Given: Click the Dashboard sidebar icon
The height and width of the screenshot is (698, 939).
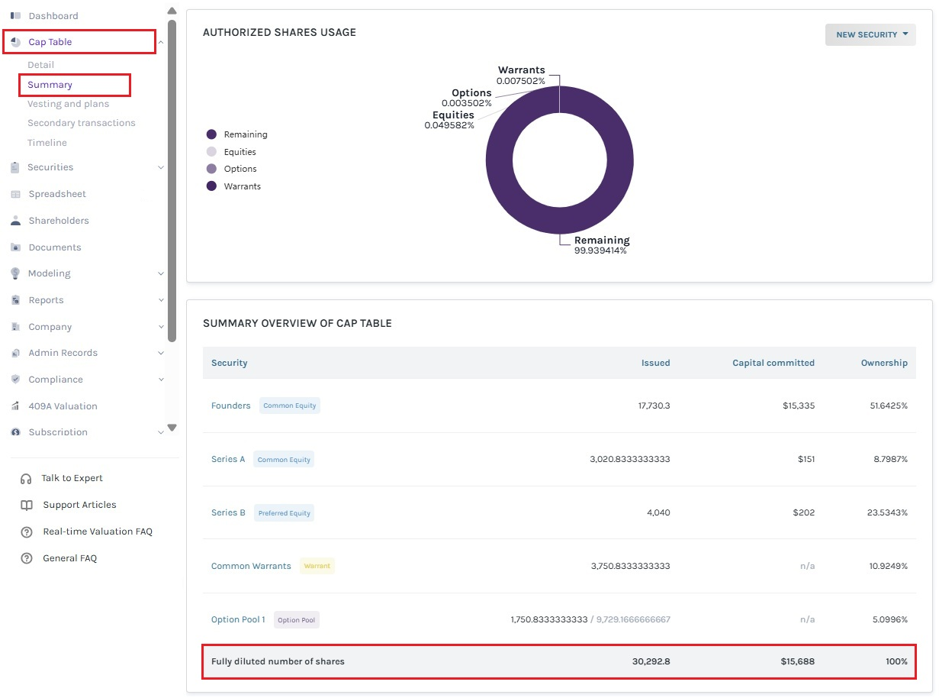Looking at the screenshot, I should [x=16, y=16].
